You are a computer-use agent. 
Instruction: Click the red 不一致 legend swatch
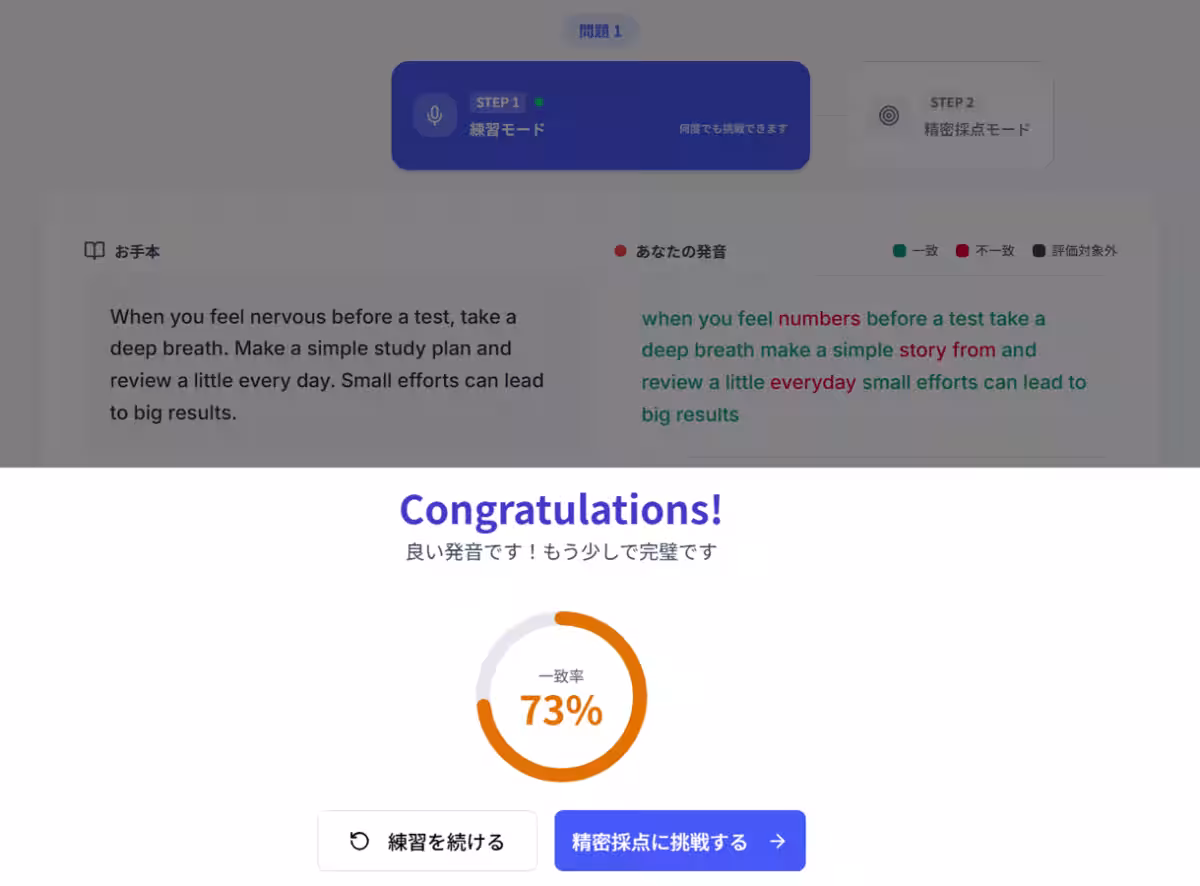962,251
